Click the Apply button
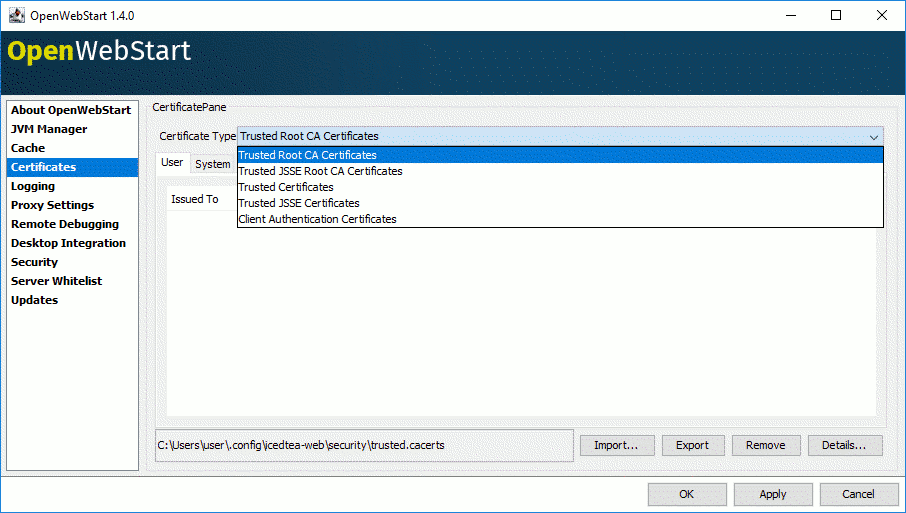The width and height of the screenshot is (906, 513). [x=772, y=494]
